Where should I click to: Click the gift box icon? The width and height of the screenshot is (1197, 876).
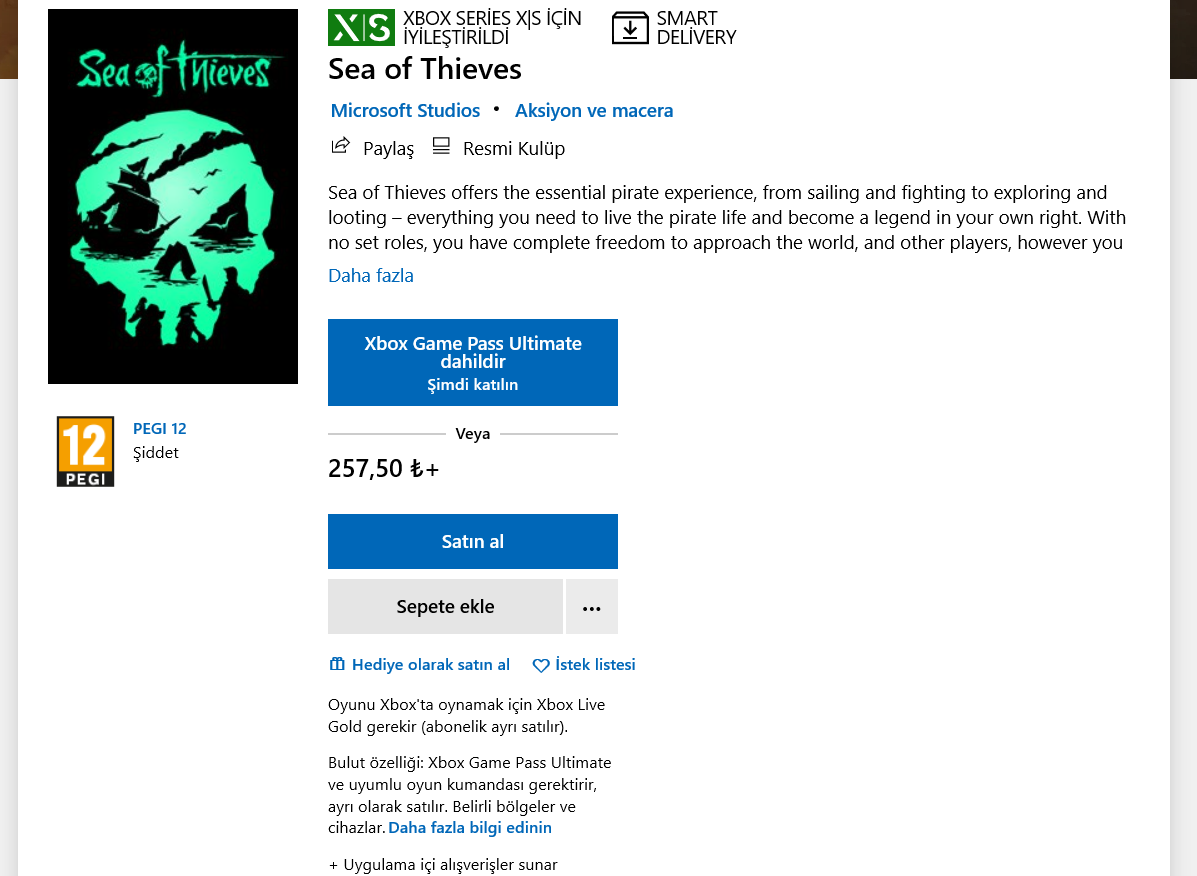(x=337, y=665)
